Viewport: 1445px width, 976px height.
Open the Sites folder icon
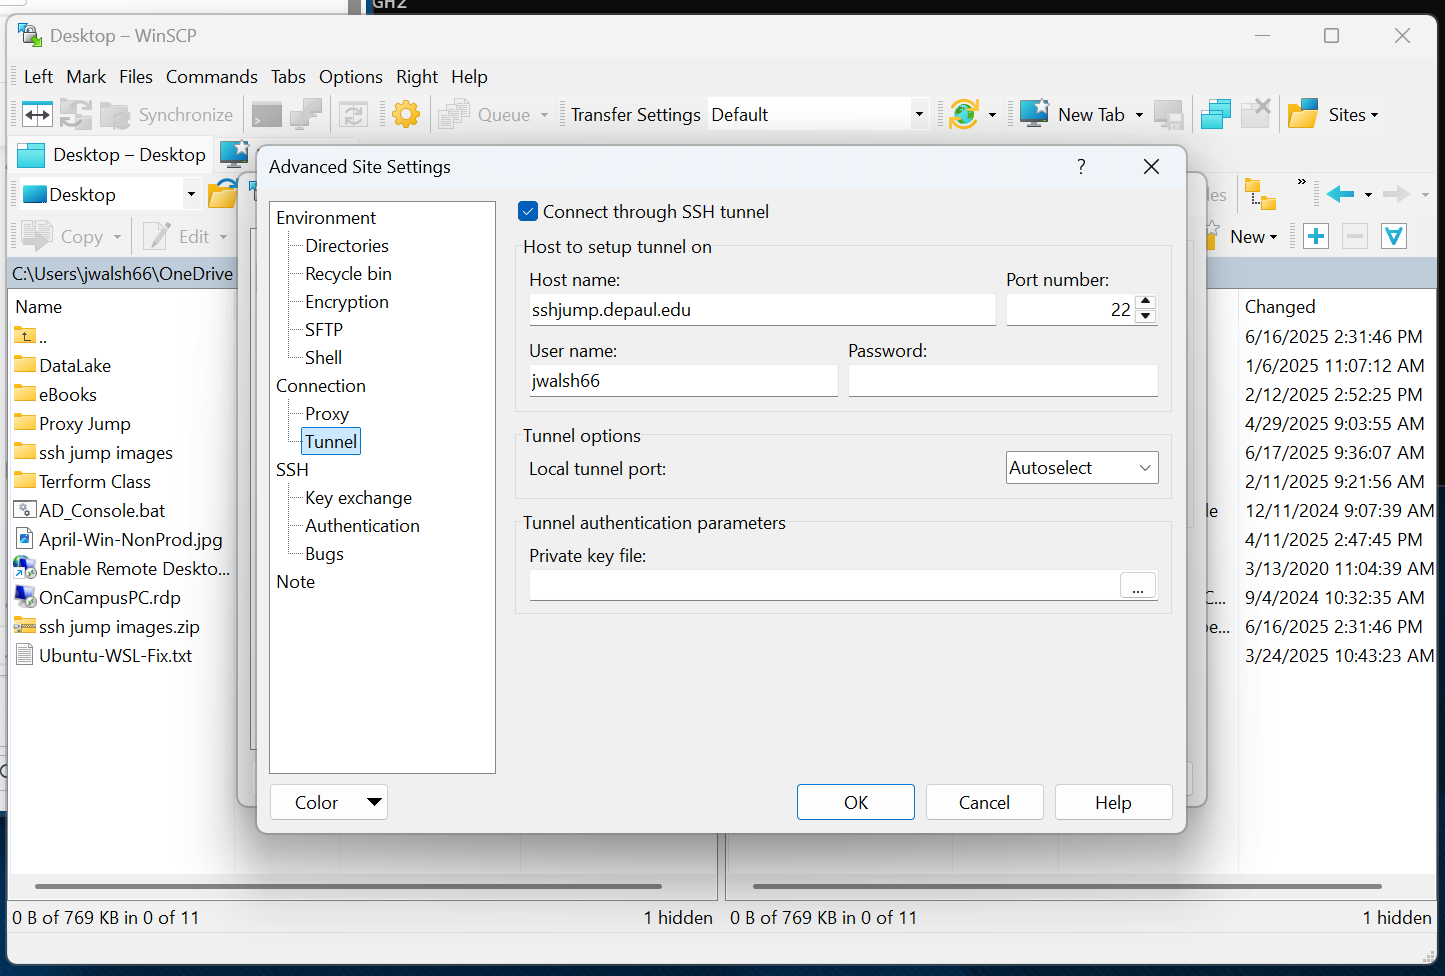pyautogui.click(x=1302, y=115)
